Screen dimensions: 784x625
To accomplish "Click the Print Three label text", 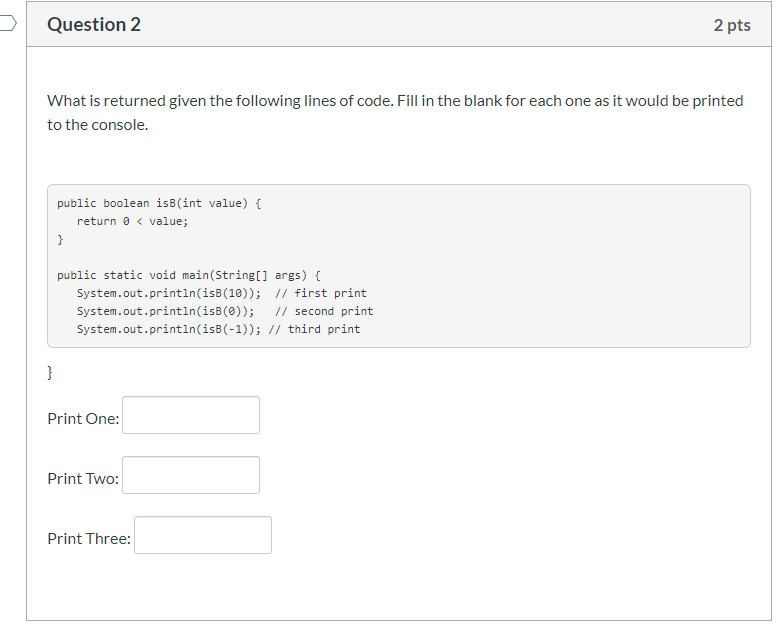I will [89, 538].
